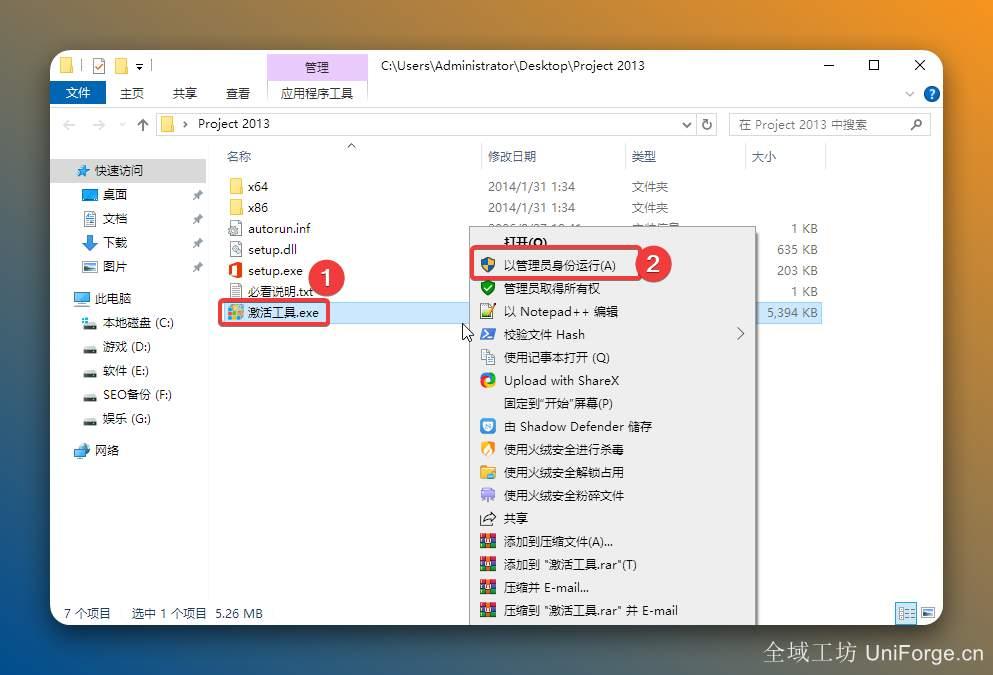This screenshot has width=993, height=675.
Task: Click WinRAR icon beside 压缩并 E-mail...
Action: (x=488, y=587)
